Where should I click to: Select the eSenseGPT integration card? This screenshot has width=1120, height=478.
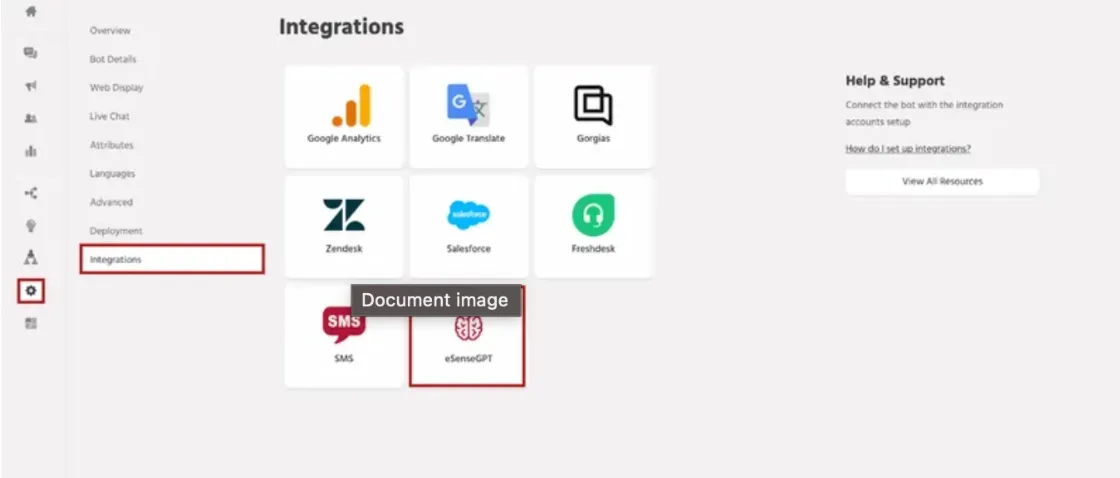tap(467, 337)
